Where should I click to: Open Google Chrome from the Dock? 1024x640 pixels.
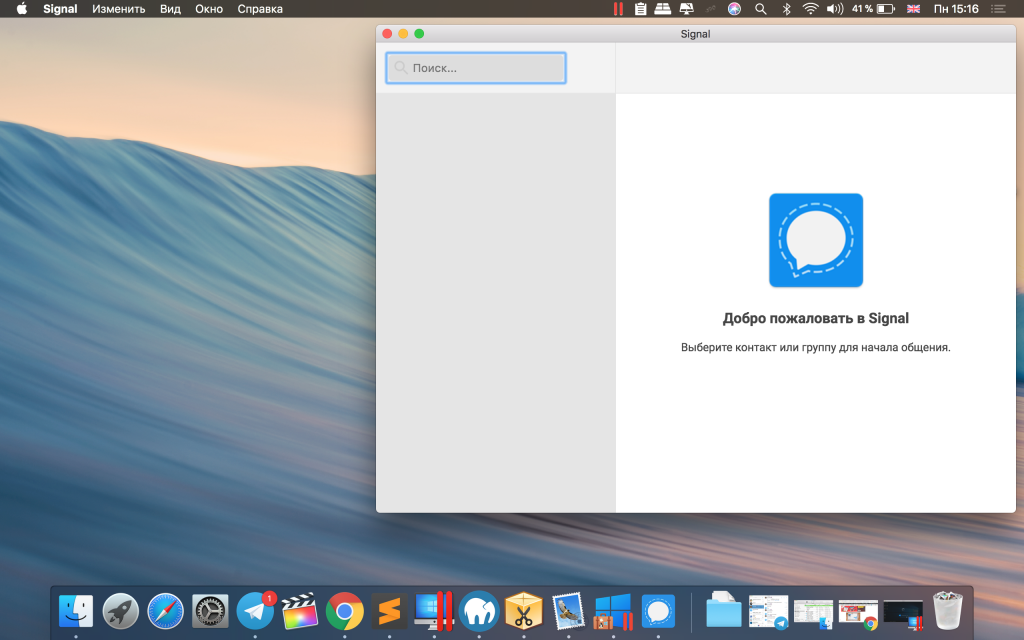[x=345, y=612]
